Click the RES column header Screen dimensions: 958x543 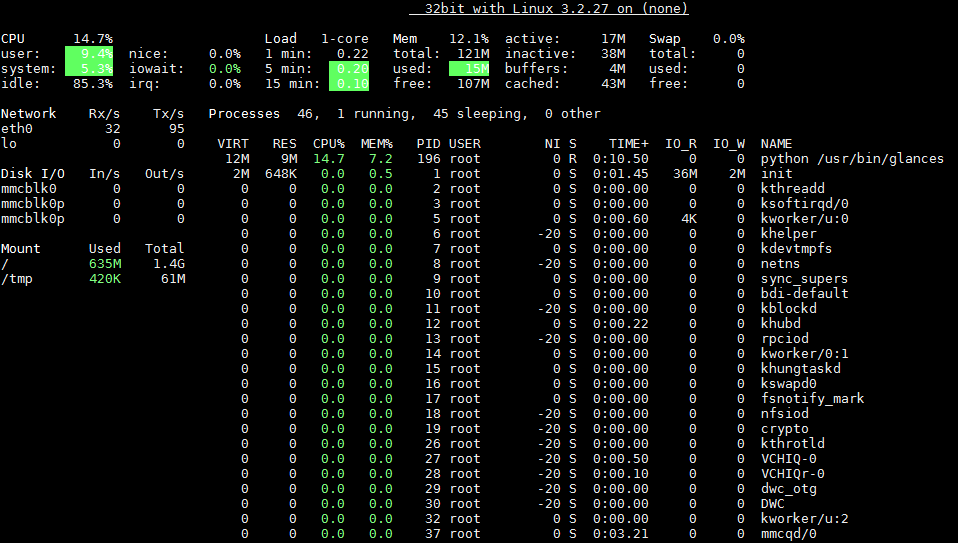285,144
